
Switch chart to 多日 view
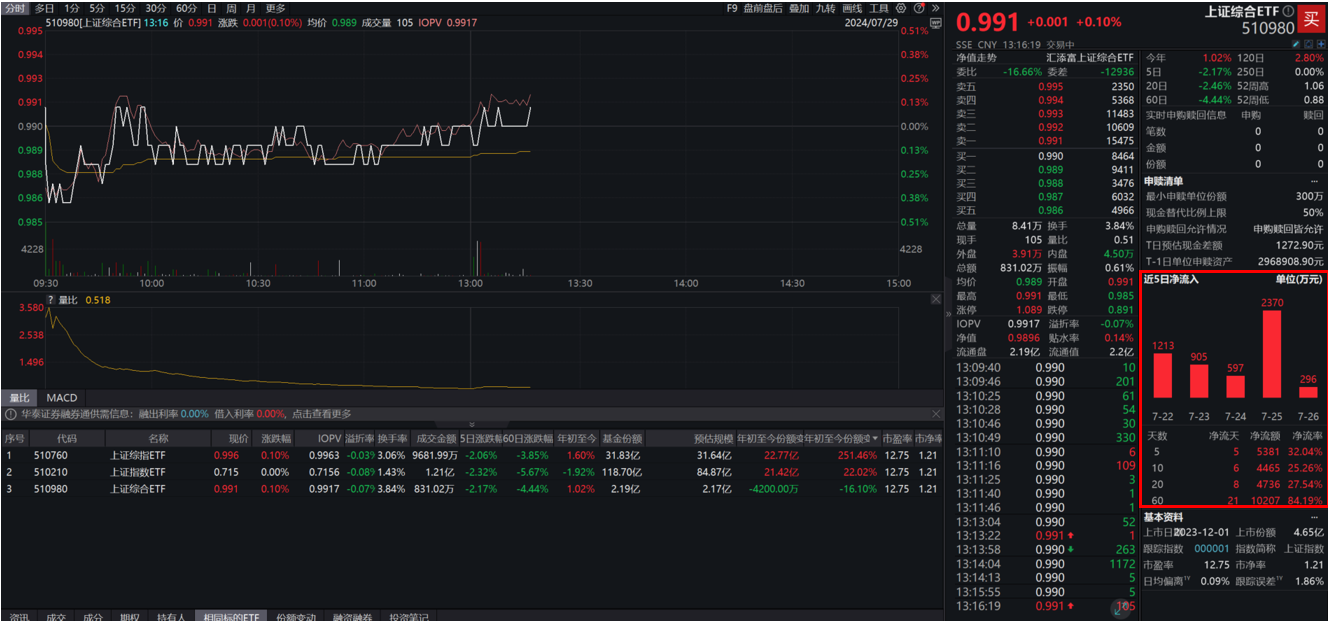pyautogui.click(x=44, y=8)
